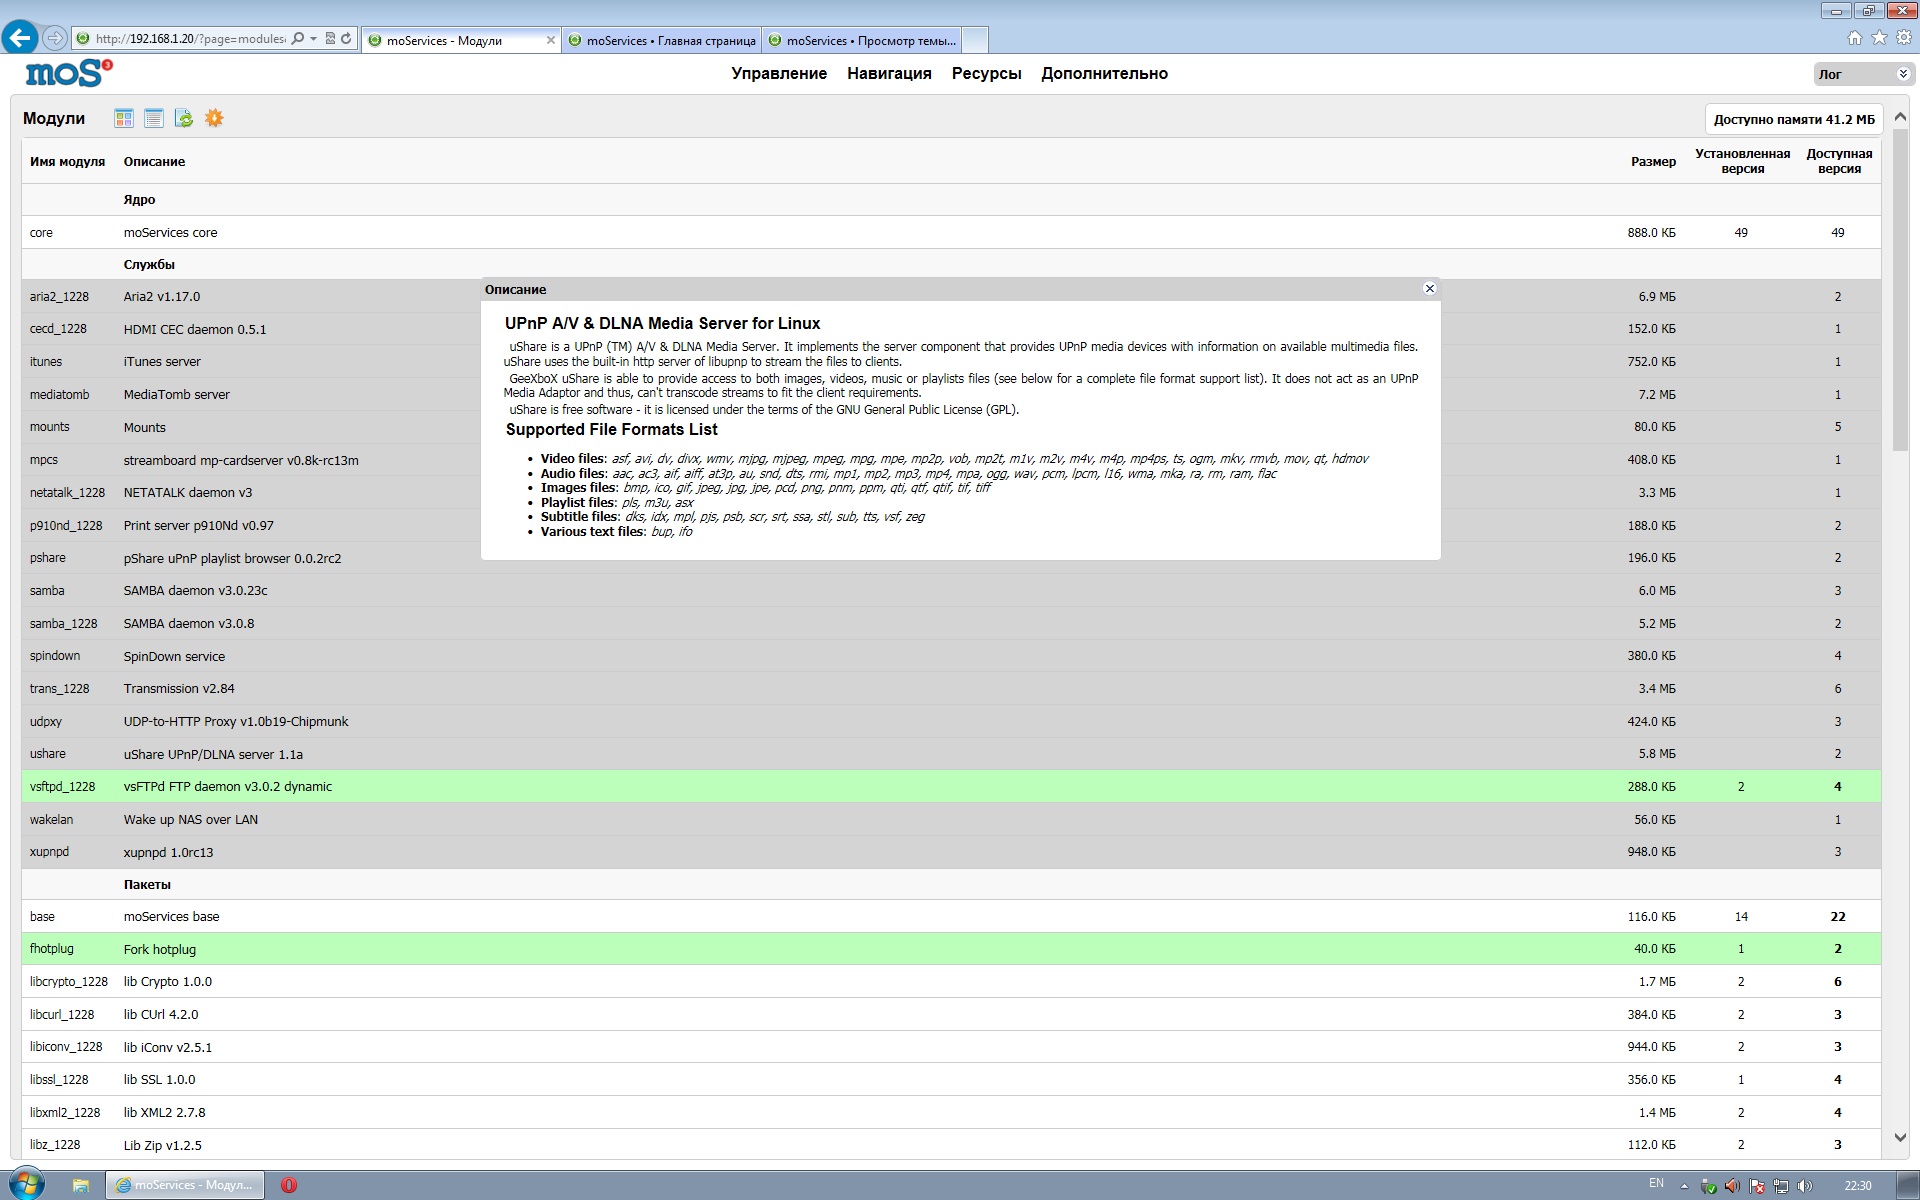The image size is (1920, 1200).
Task: Open browser favorites star icon
Action: coord(1879,38)
